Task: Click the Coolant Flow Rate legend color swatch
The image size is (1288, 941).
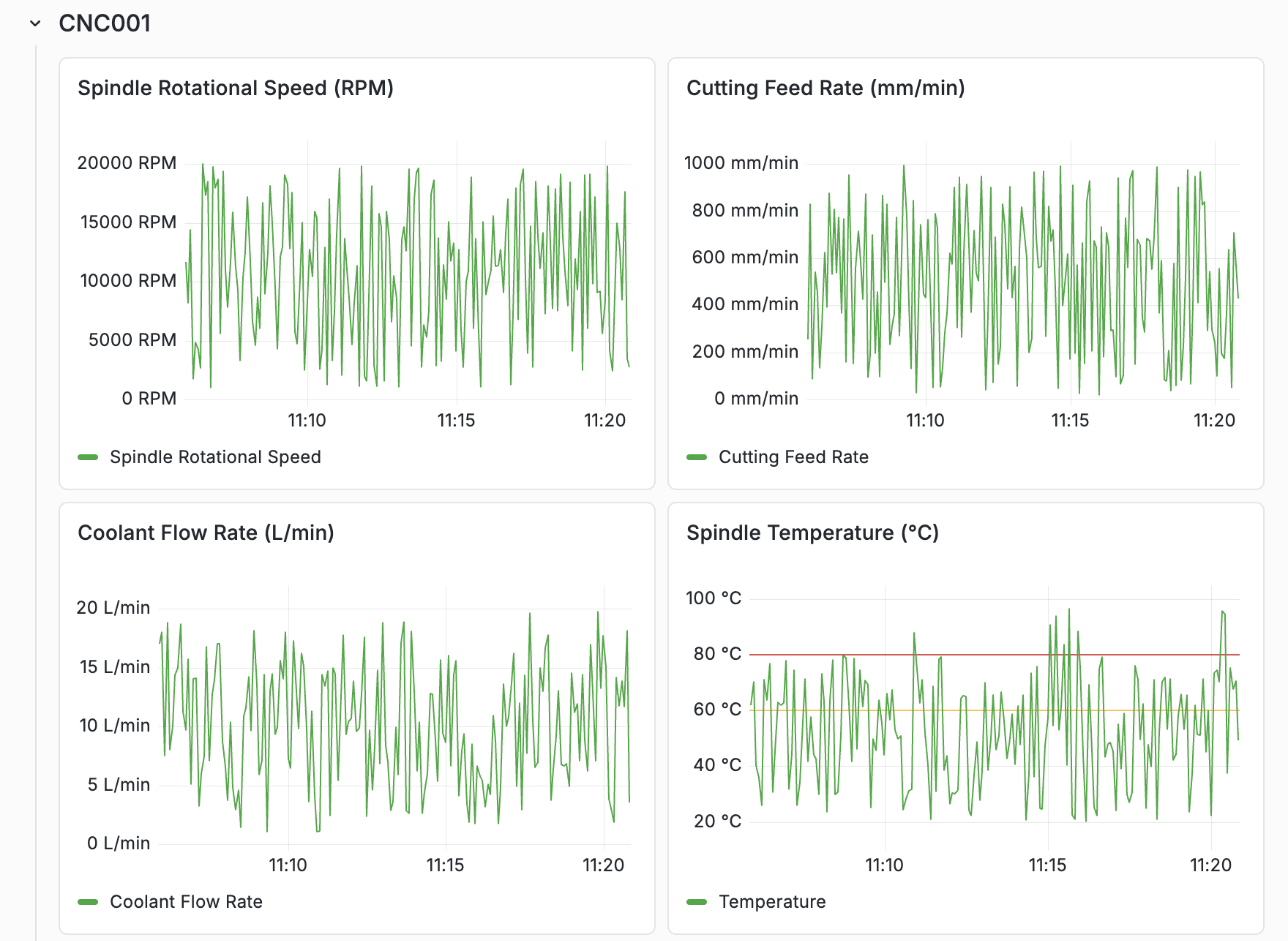Action: click(x=88, y=902)
